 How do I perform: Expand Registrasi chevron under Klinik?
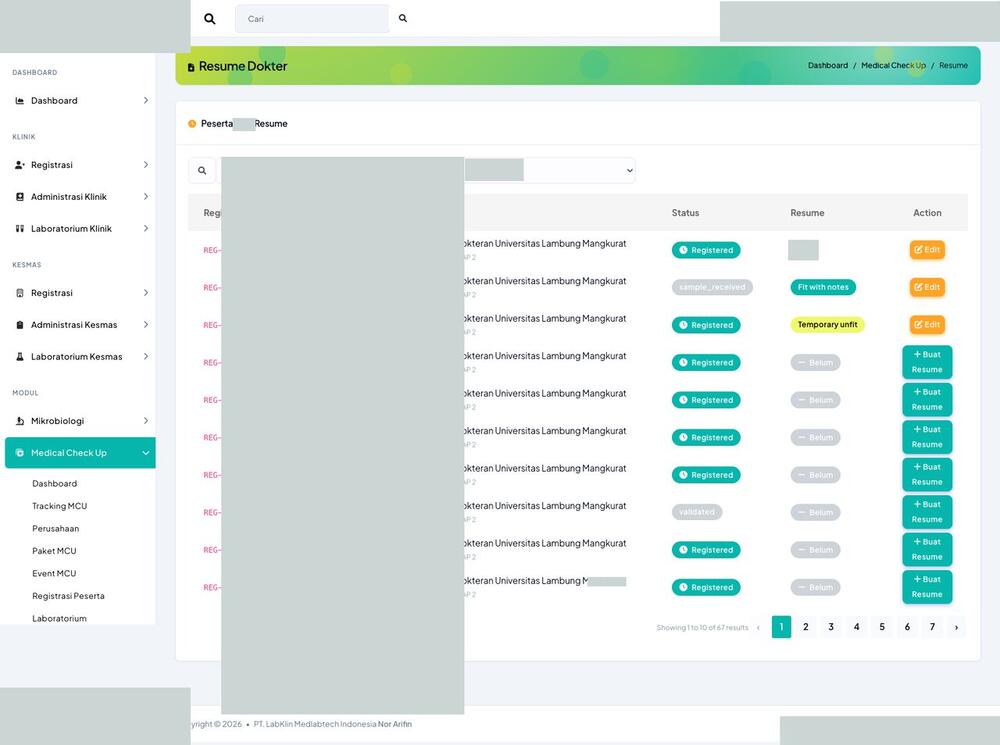[x=145, y=165]
